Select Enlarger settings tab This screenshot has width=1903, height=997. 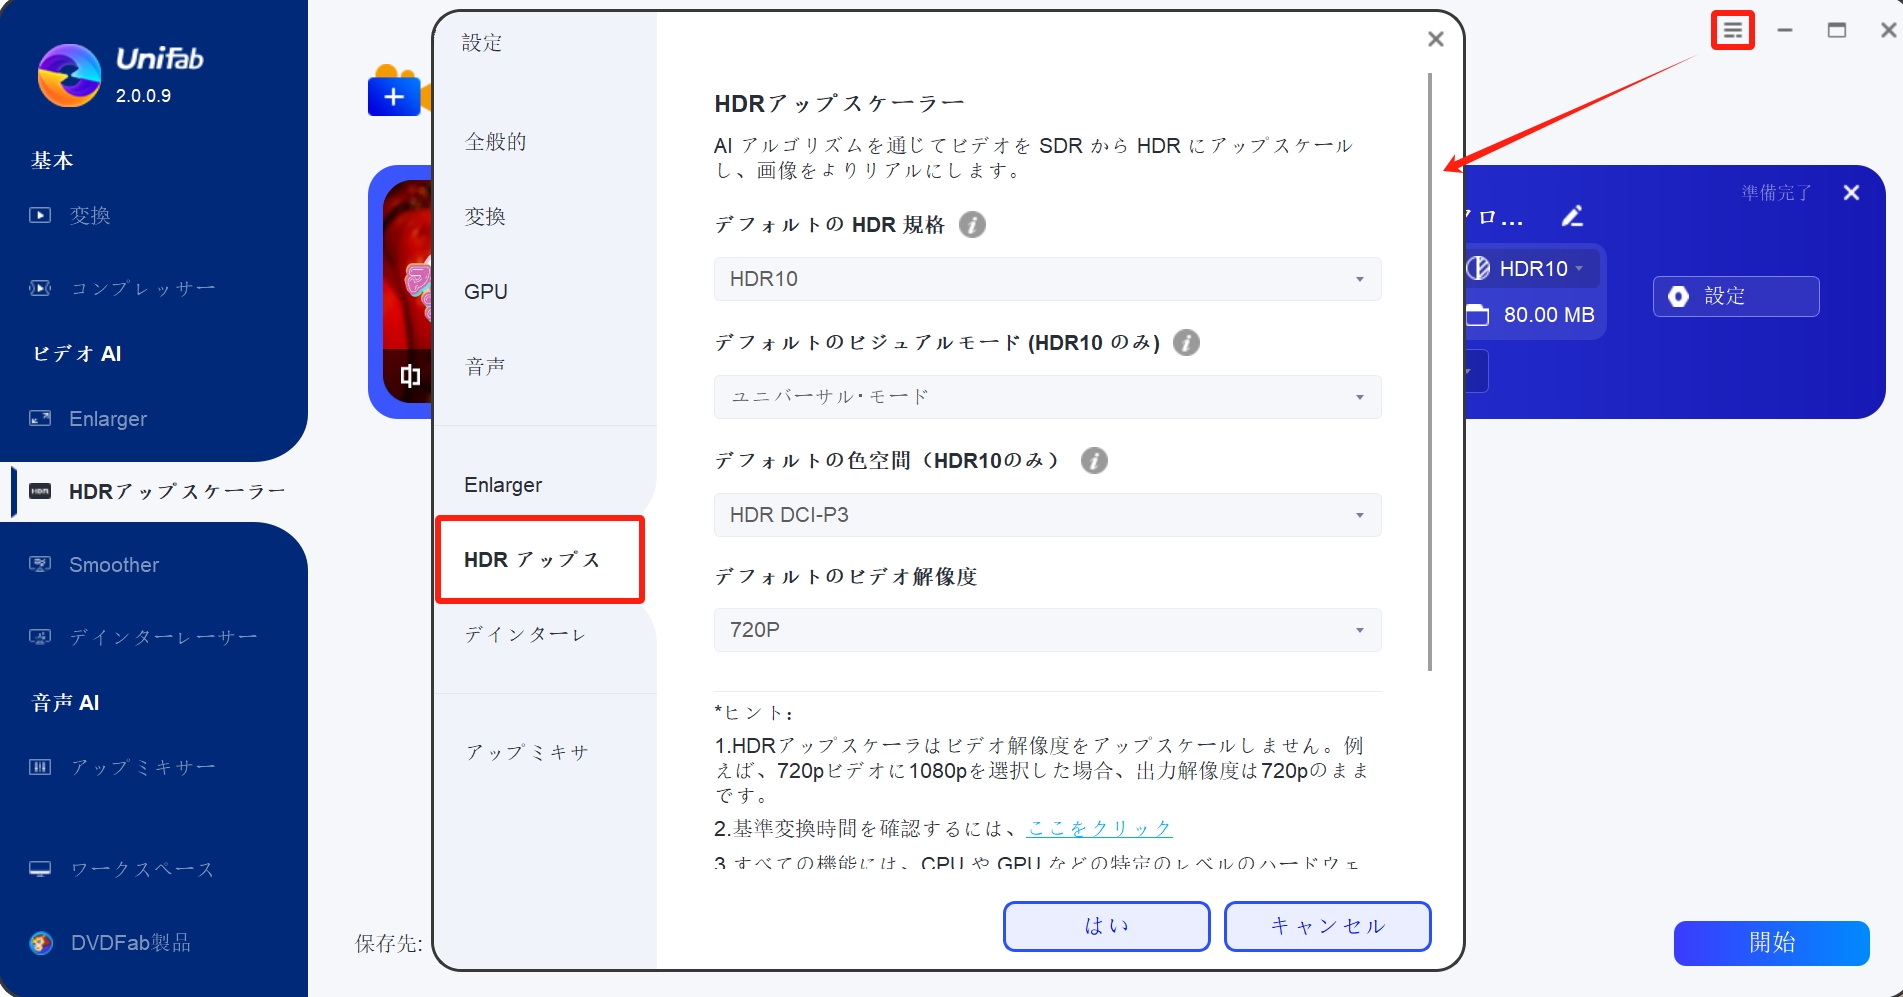click(x=503, y=485)
